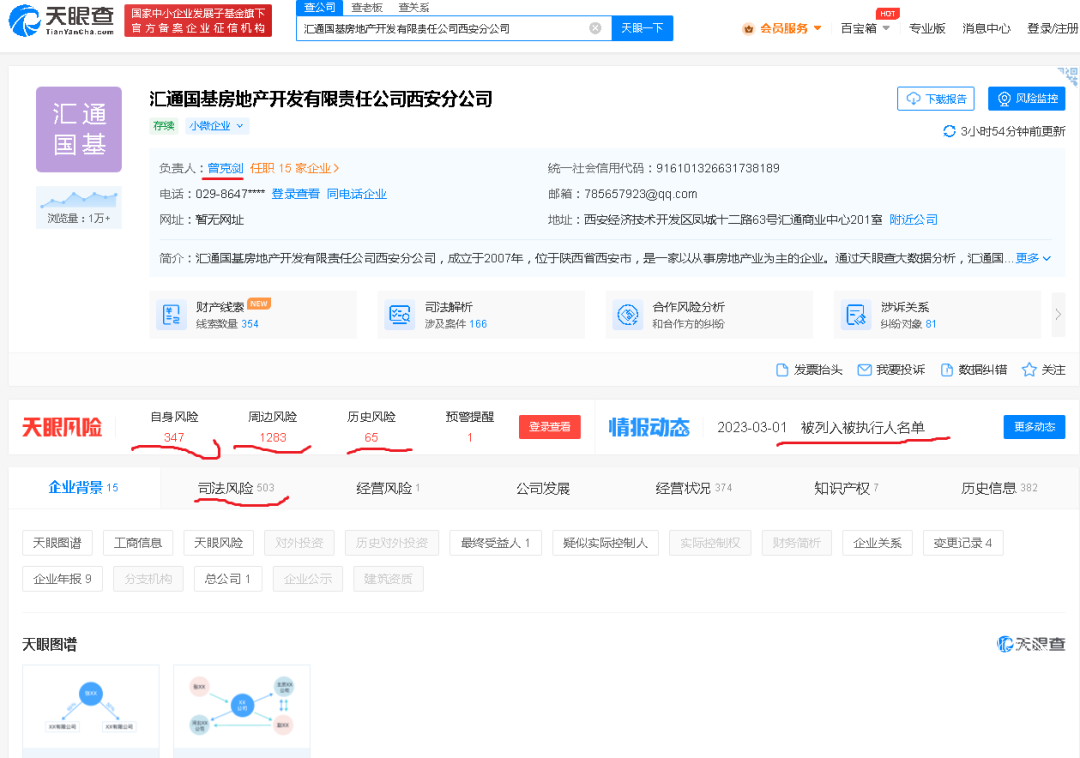This screenshot has height=758, width=1080.
Task: Select 司法风险 tab
Action: [236, 488]
